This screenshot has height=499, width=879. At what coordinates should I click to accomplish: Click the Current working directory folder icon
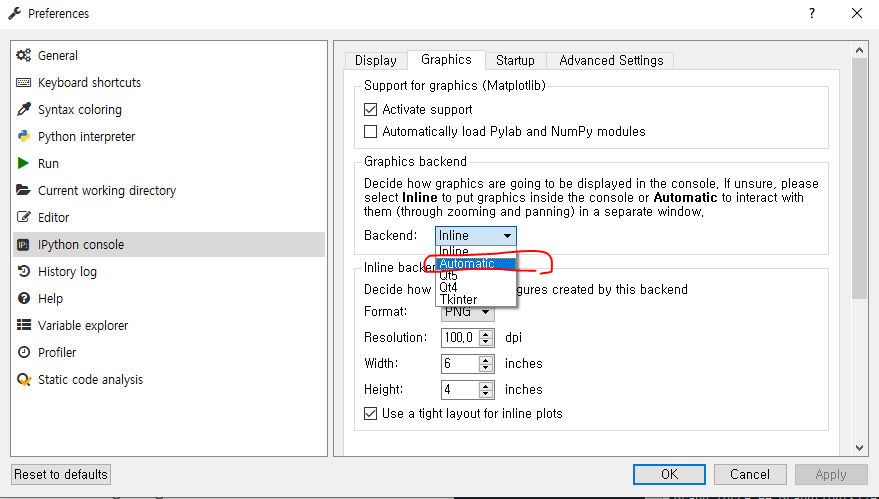coord(24,191)
